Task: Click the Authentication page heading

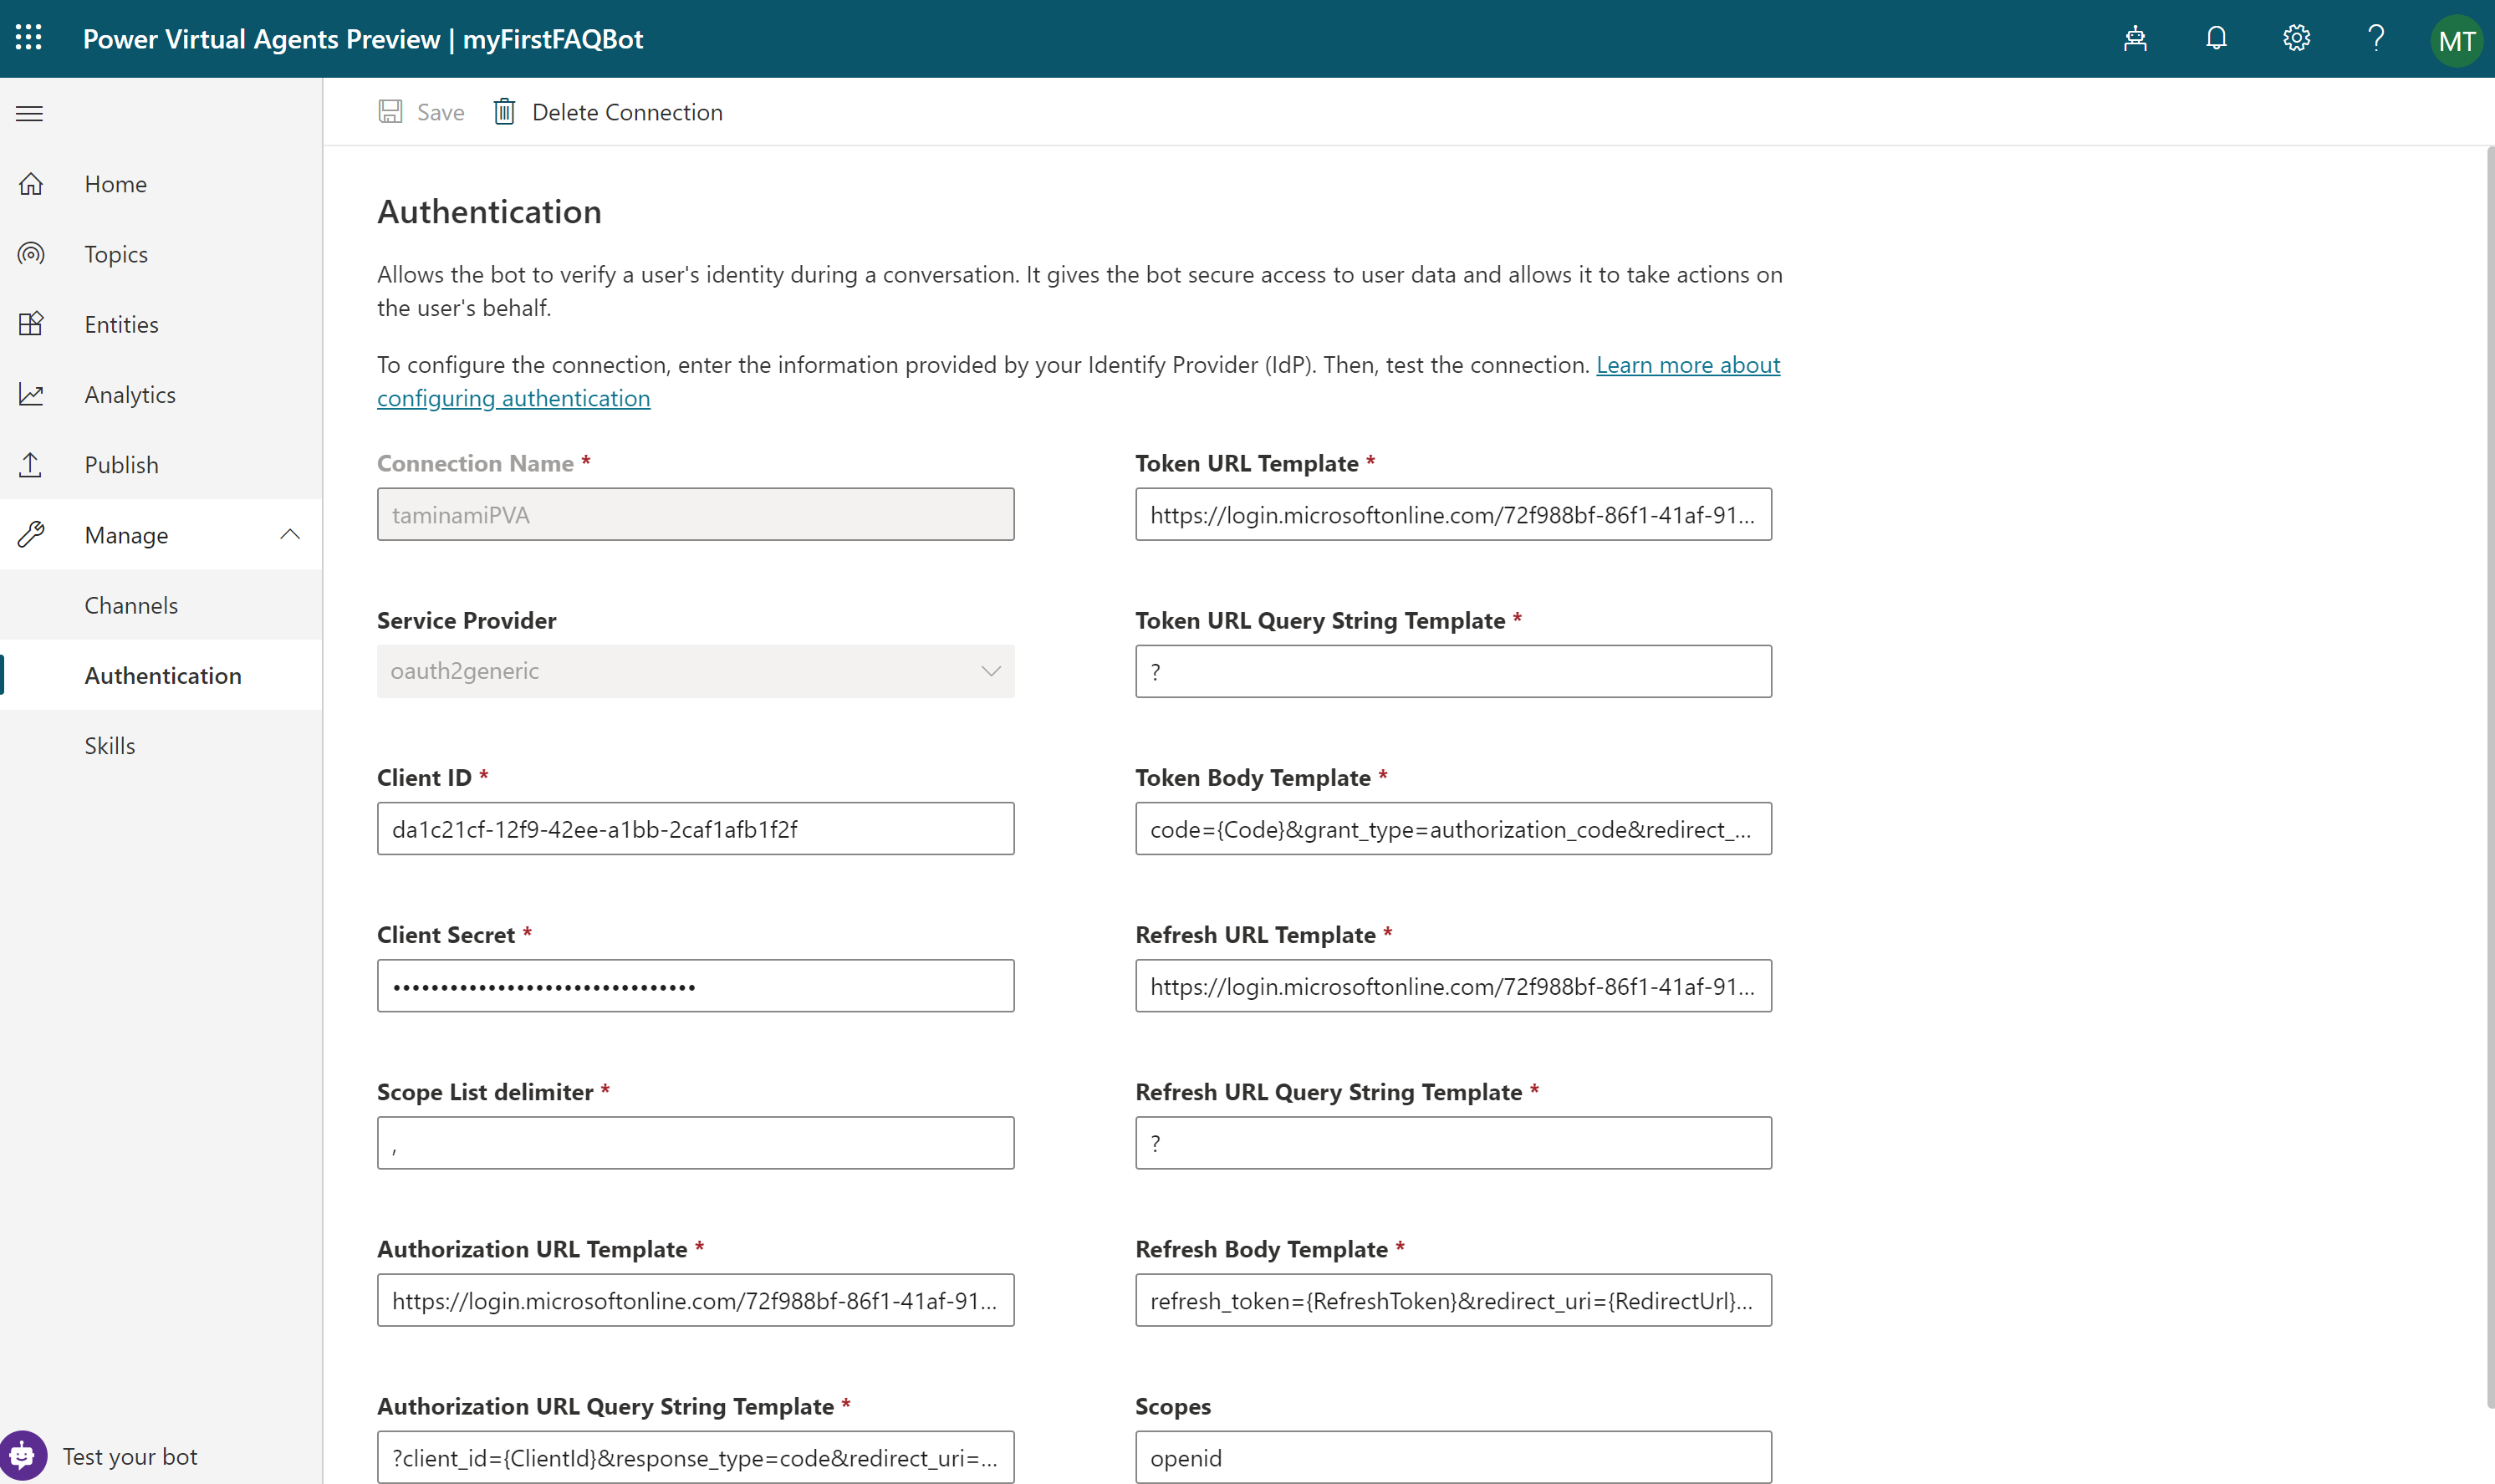Action: (x=489, y=211)
